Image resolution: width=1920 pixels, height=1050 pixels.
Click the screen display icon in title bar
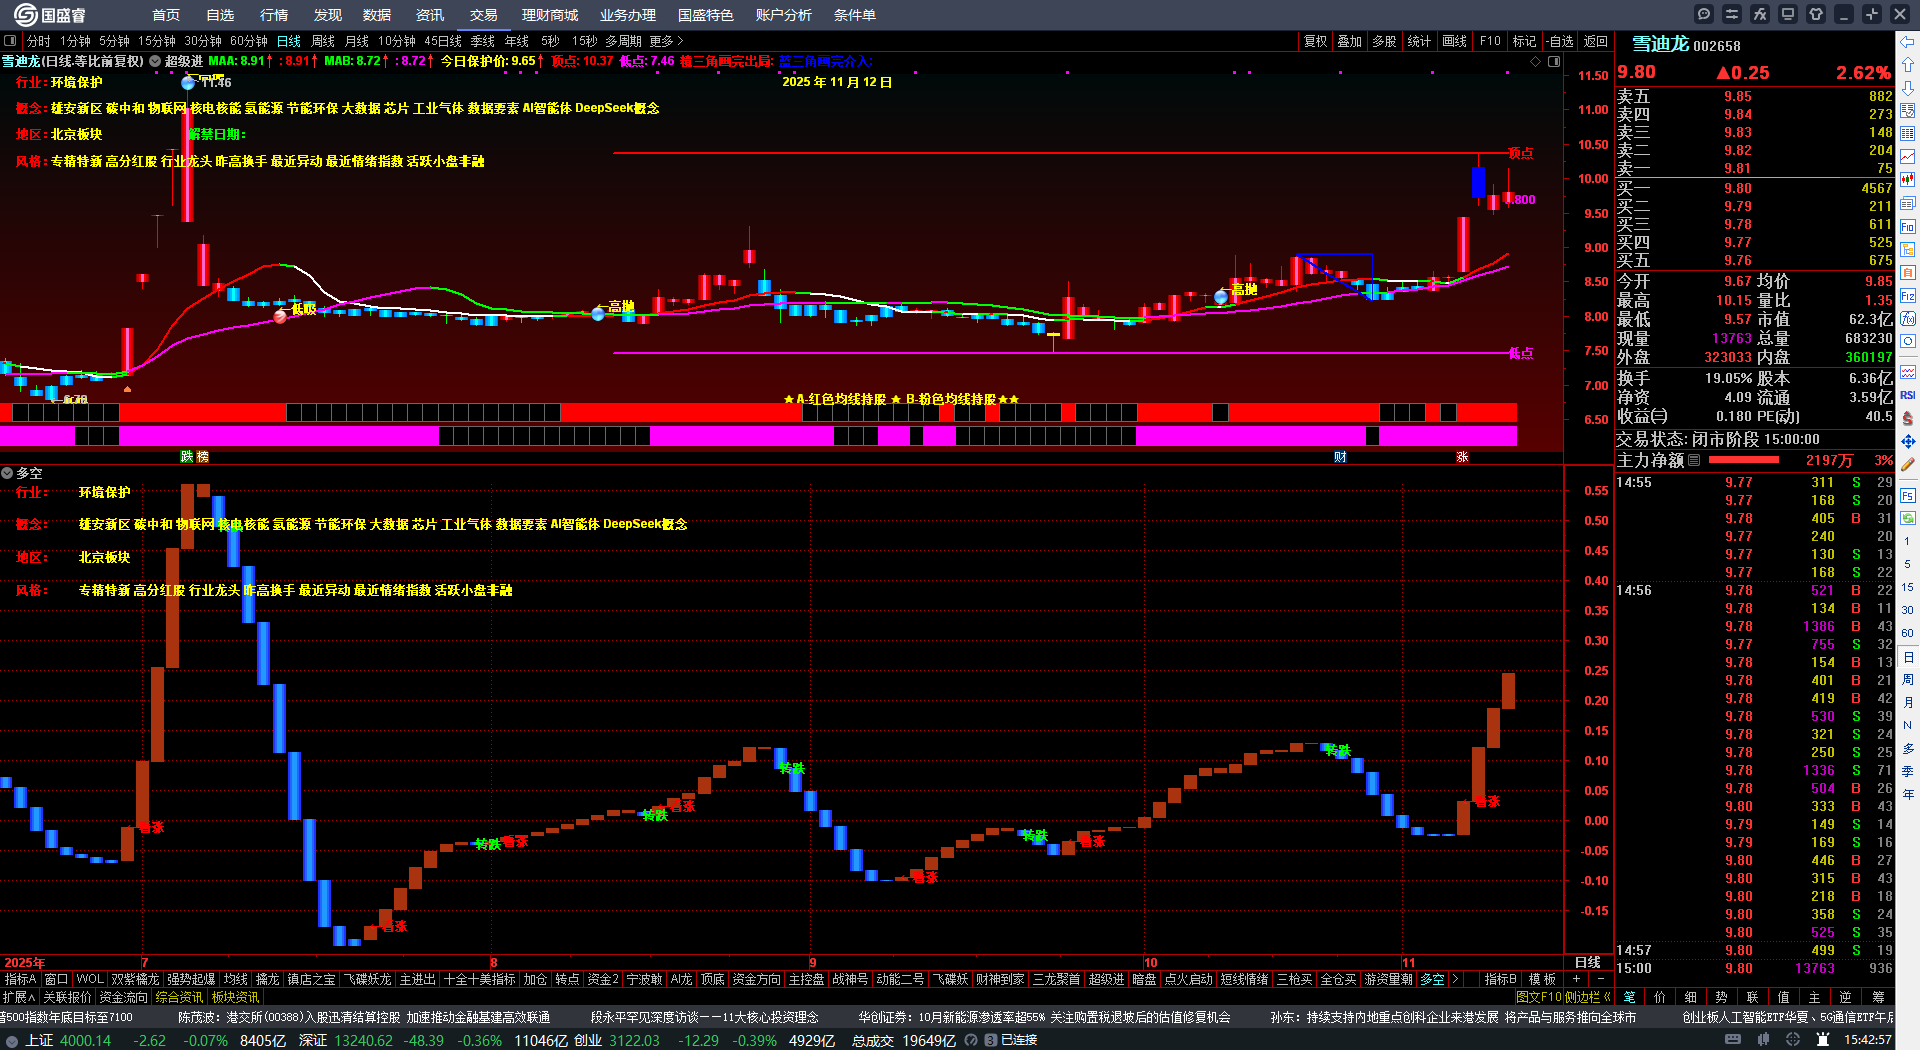coord(1788,14)
